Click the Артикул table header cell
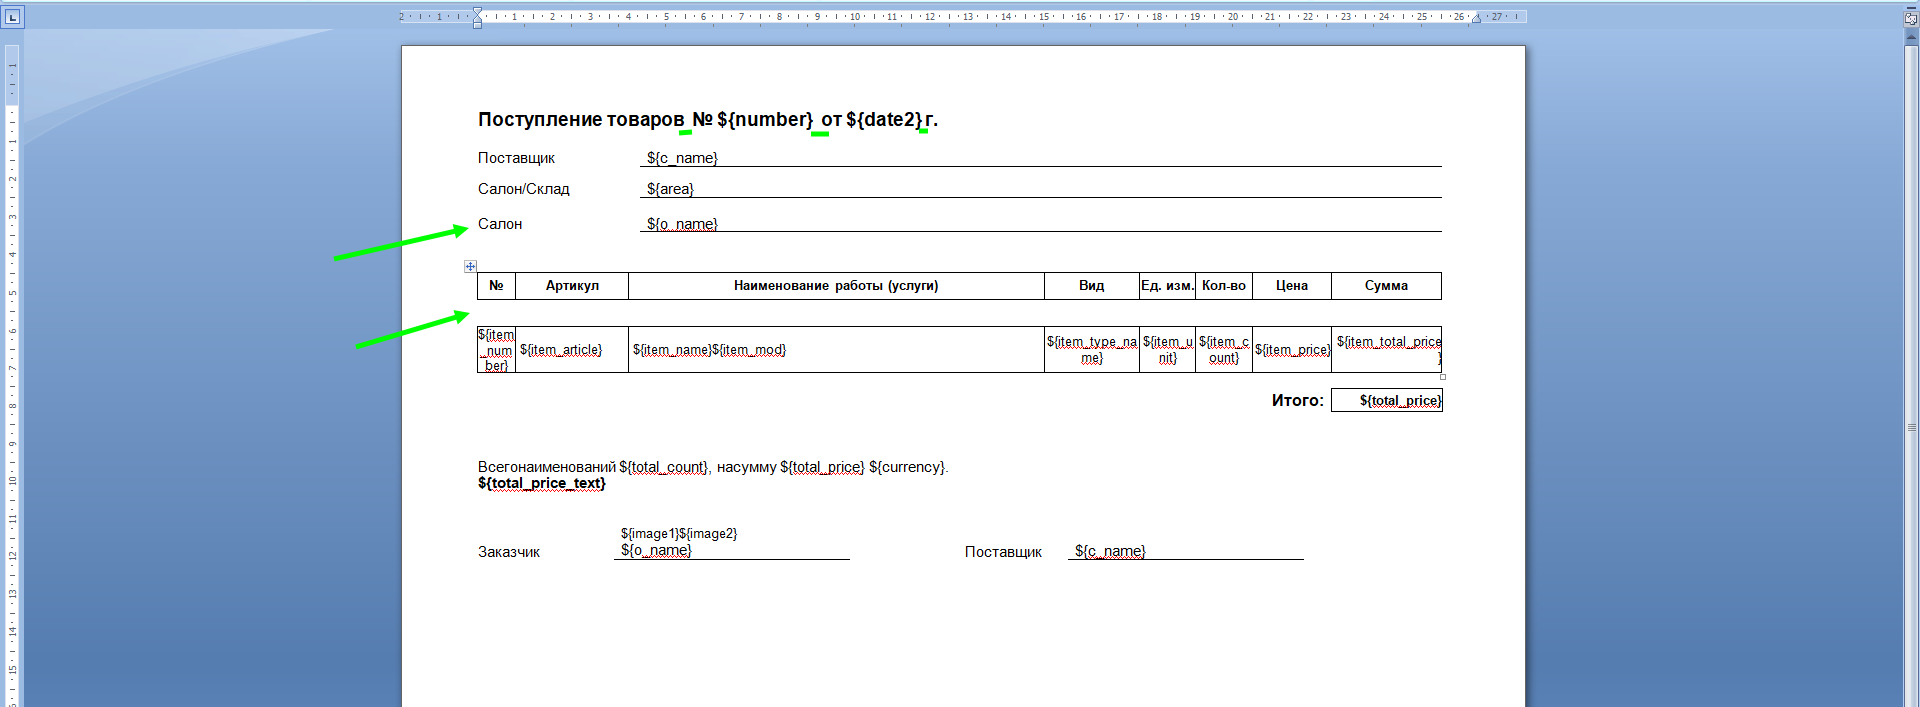Image resolution: width=1920 pixels, height=707 pixels. point(572,286)
